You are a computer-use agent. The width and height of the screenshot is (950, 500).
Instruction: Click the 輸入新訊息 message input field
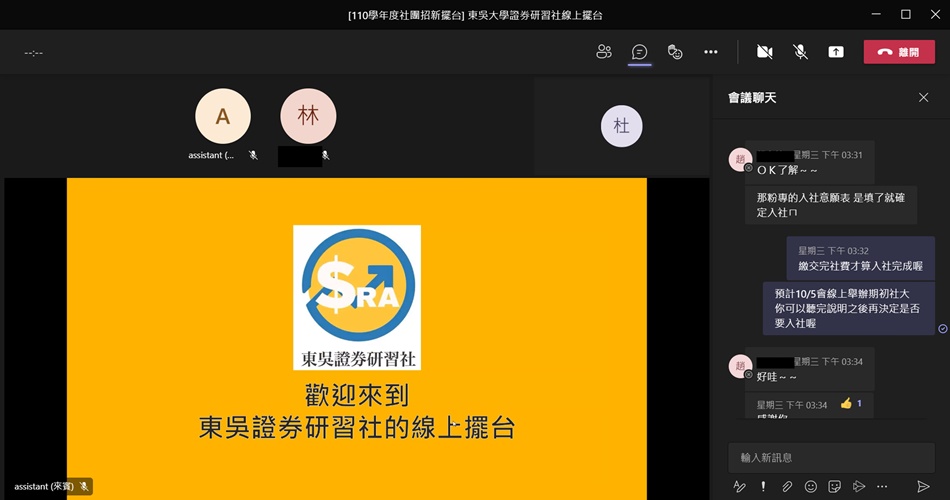tap(830, 457)
